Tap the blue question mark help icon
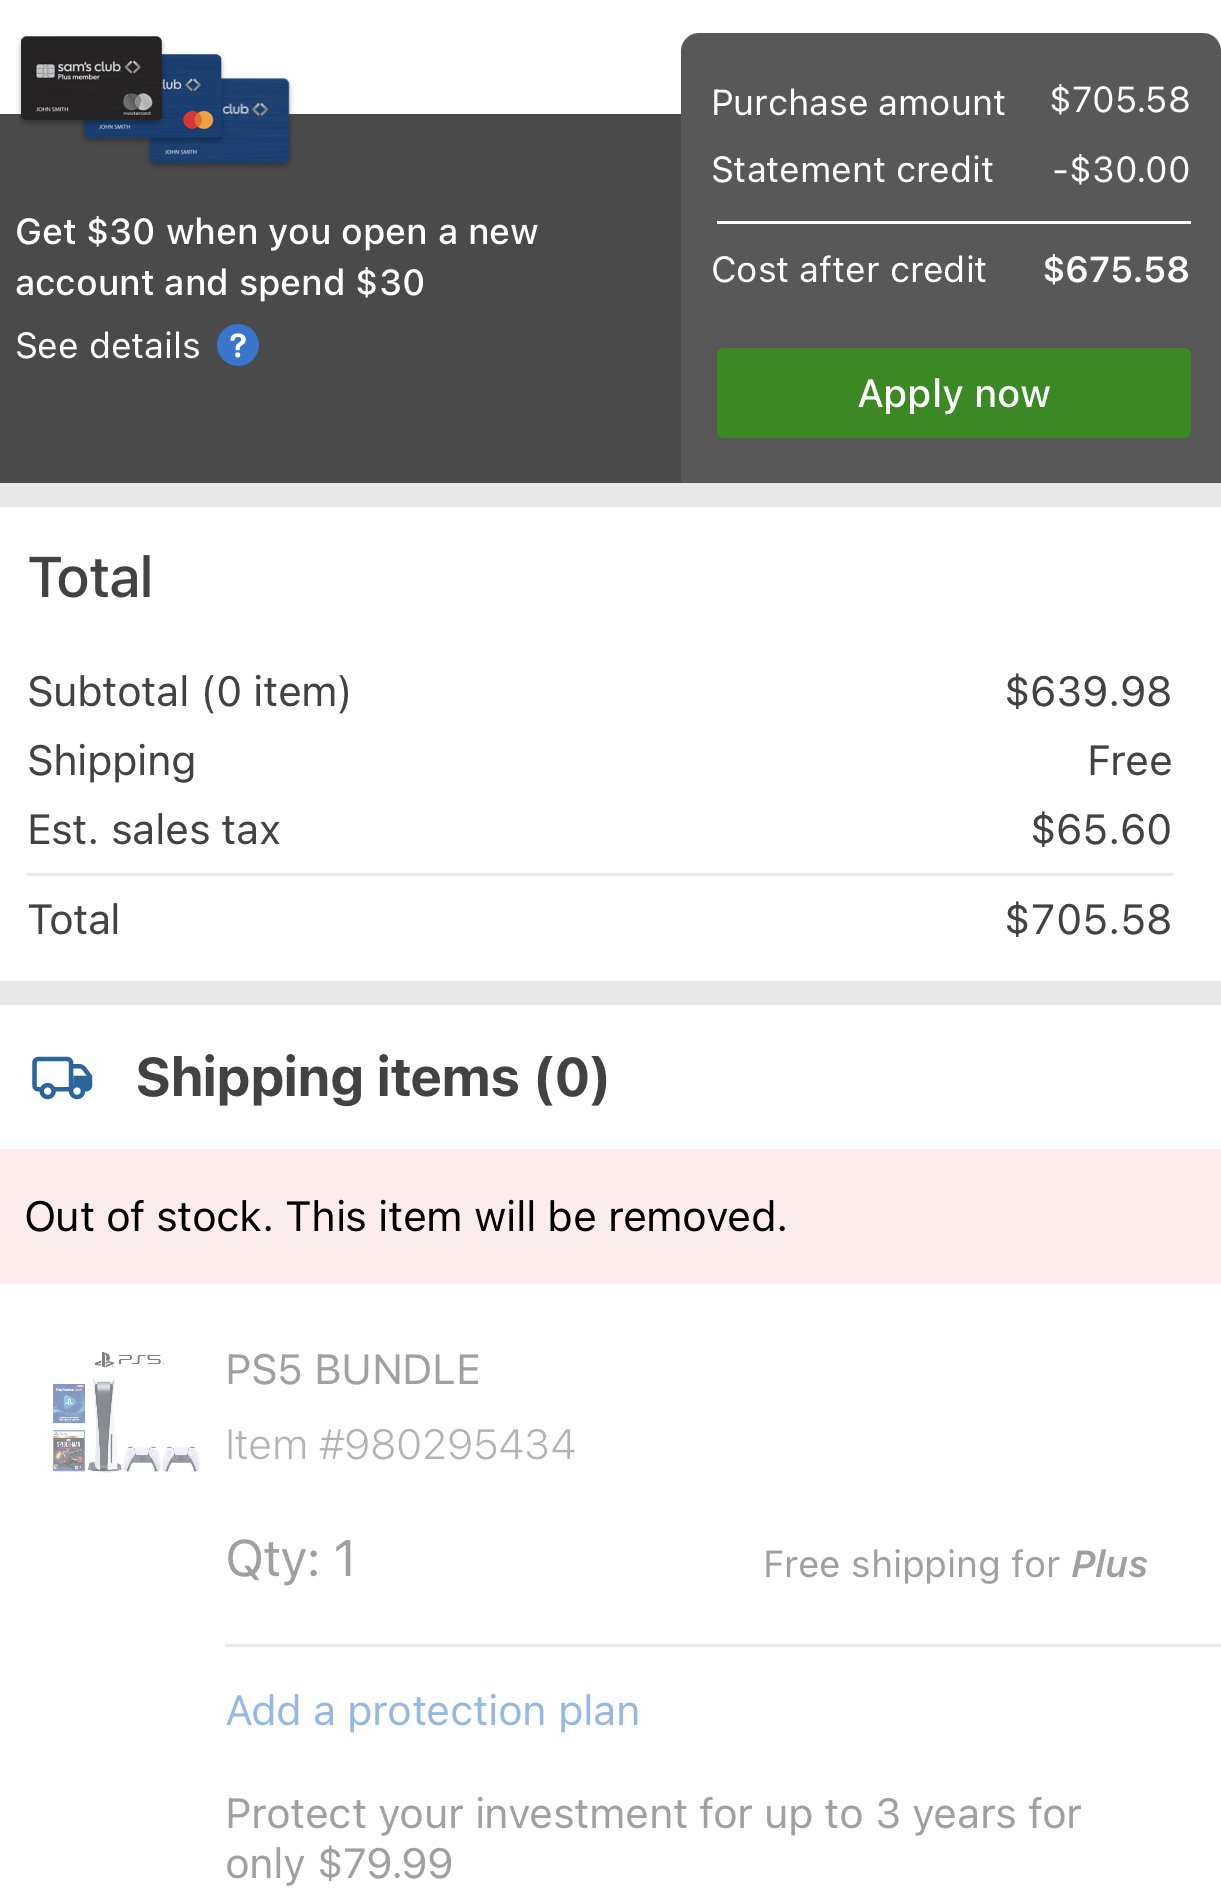The width and height of the screenshot is (1221, 1895). (x=238, y=346)
